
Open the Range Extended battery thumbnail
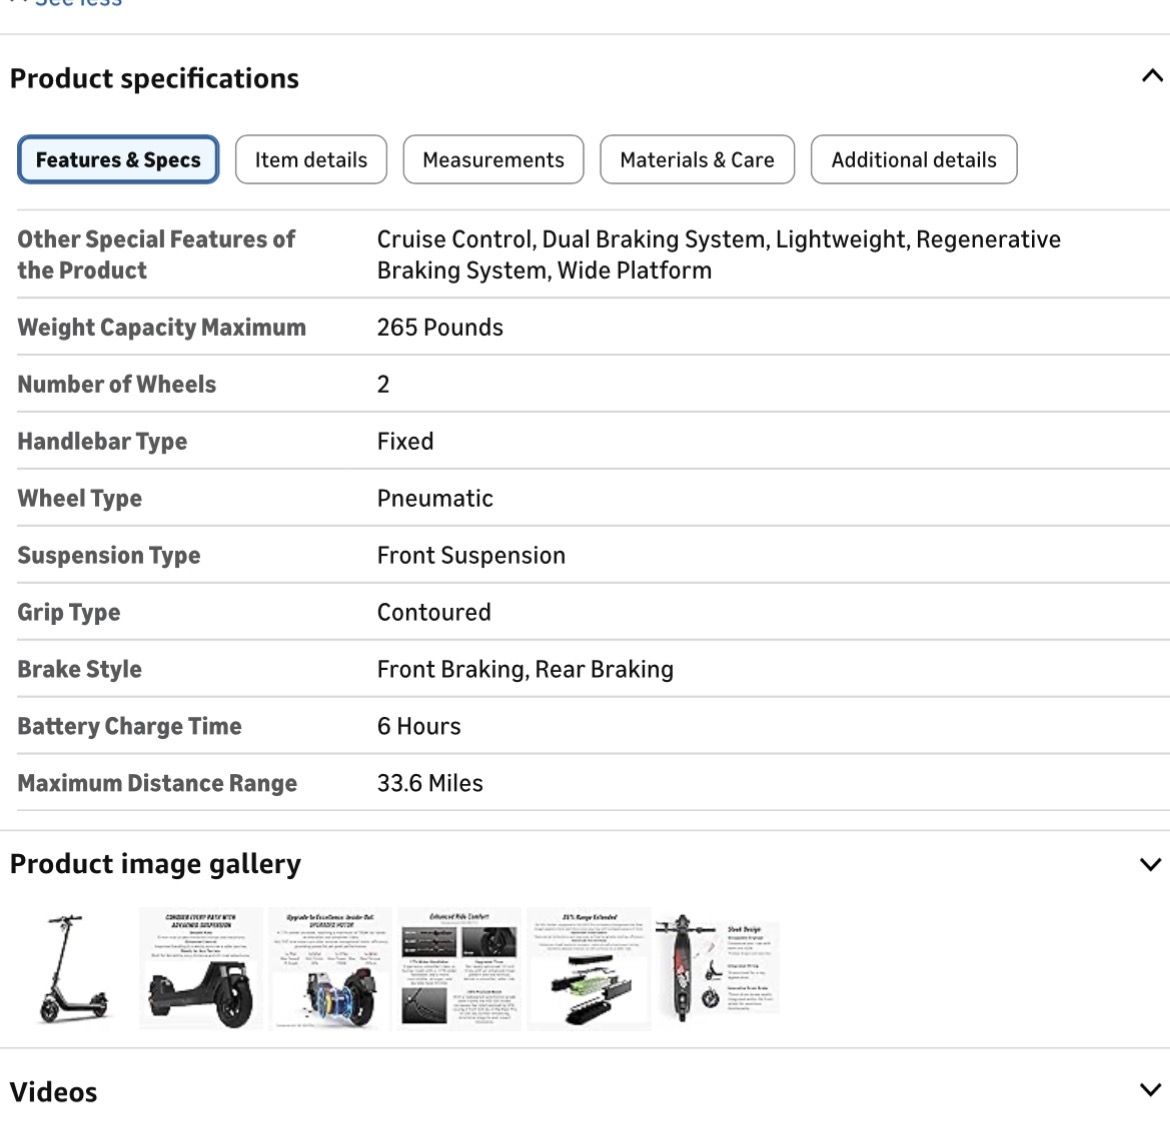point(588,968)
